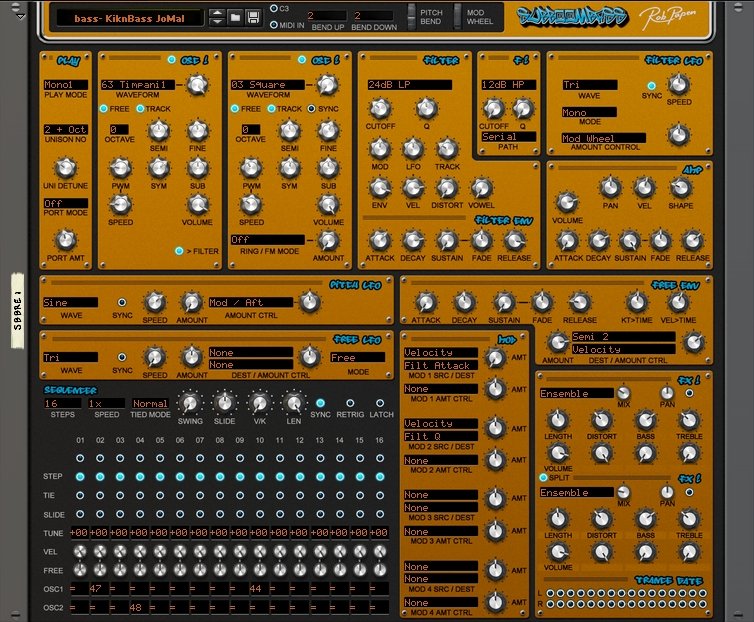Open the 24dB LP filter type selector
The height and width of the screenshot is (622, 754).
pyautogui.click(x=408, y=85)
